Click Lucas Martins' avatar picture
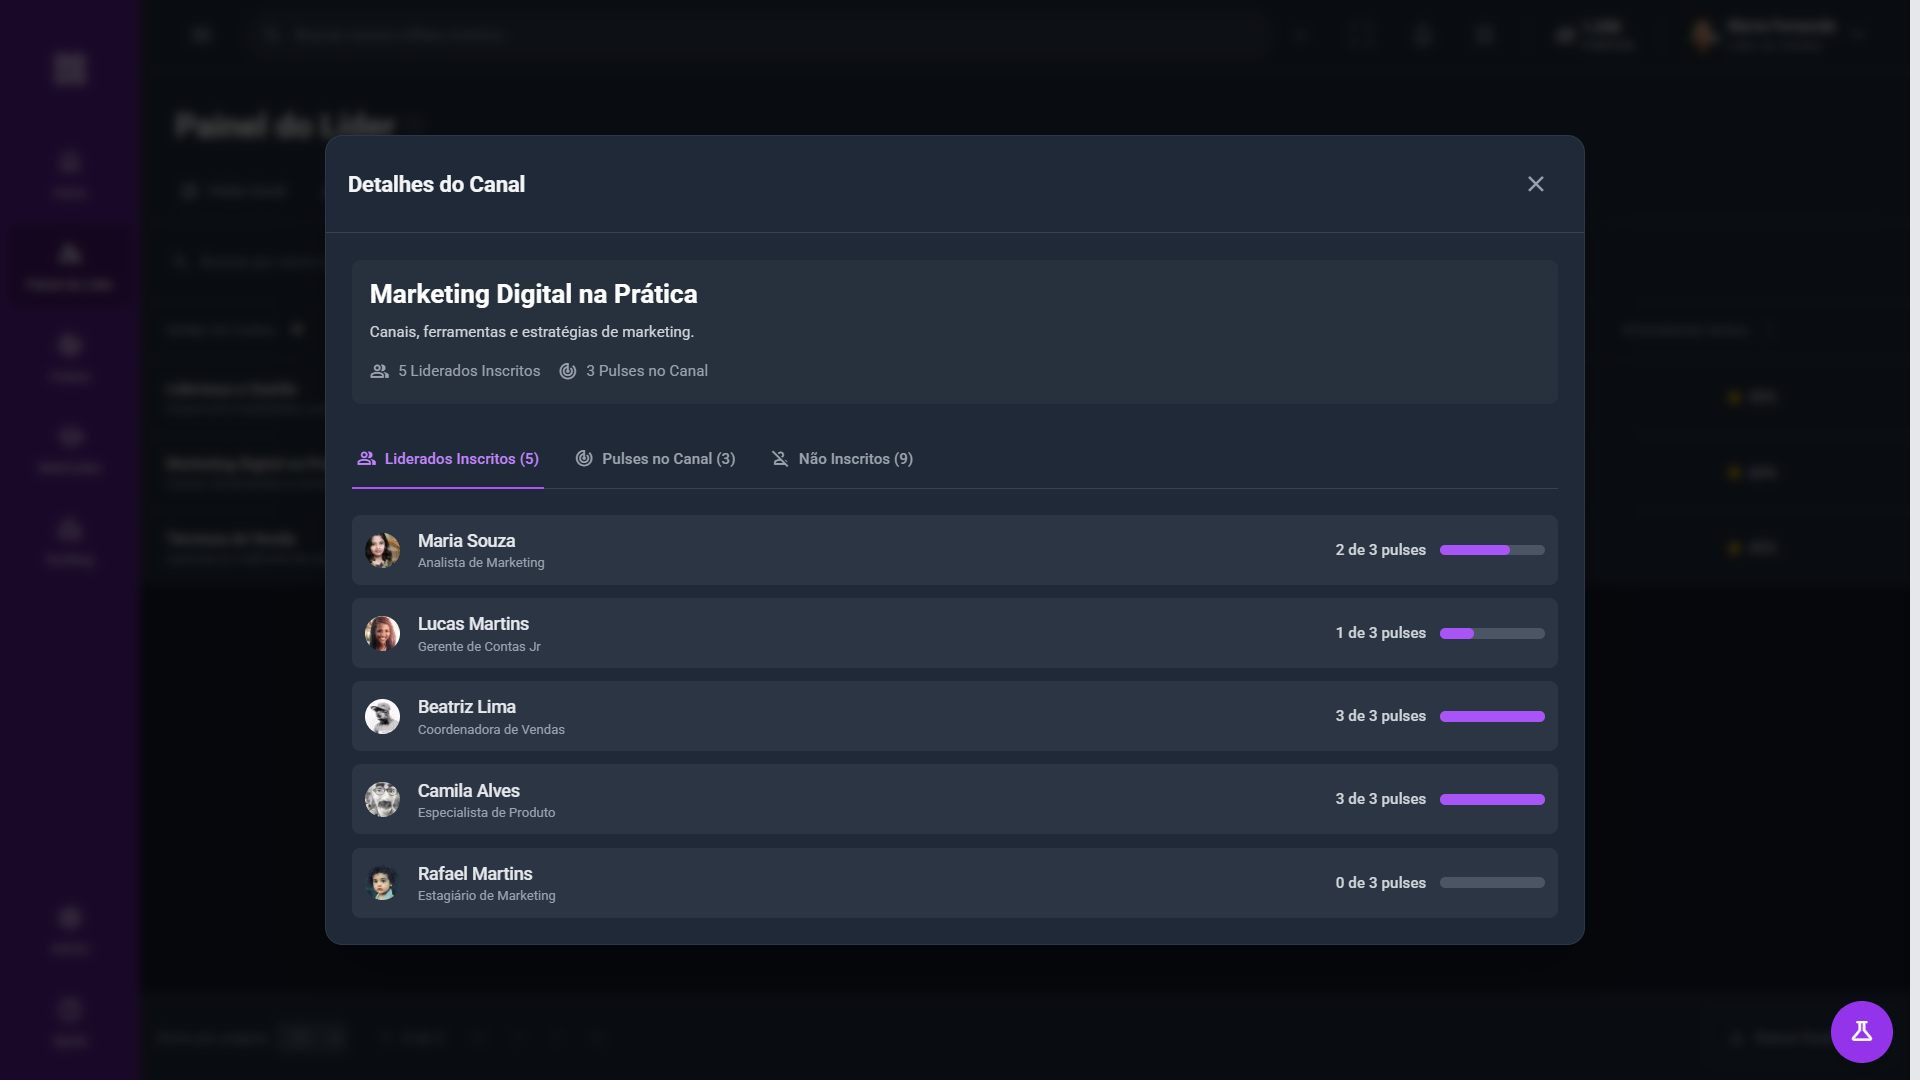Screen dimensions: 1920x1080 point(382,633)
